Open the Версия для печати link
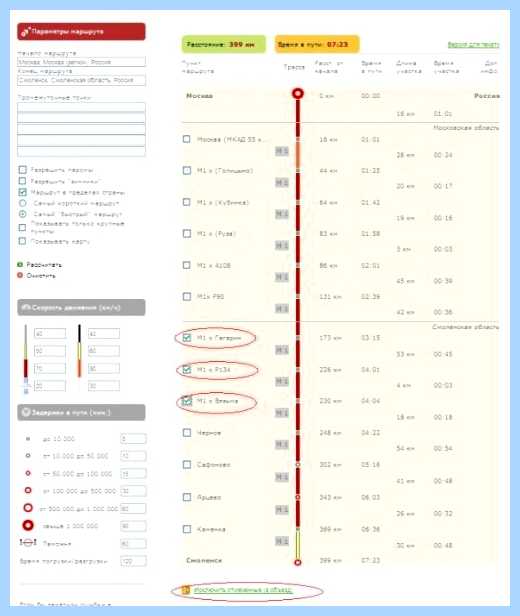Screen dimensions: 520x616 click(473, 45)
